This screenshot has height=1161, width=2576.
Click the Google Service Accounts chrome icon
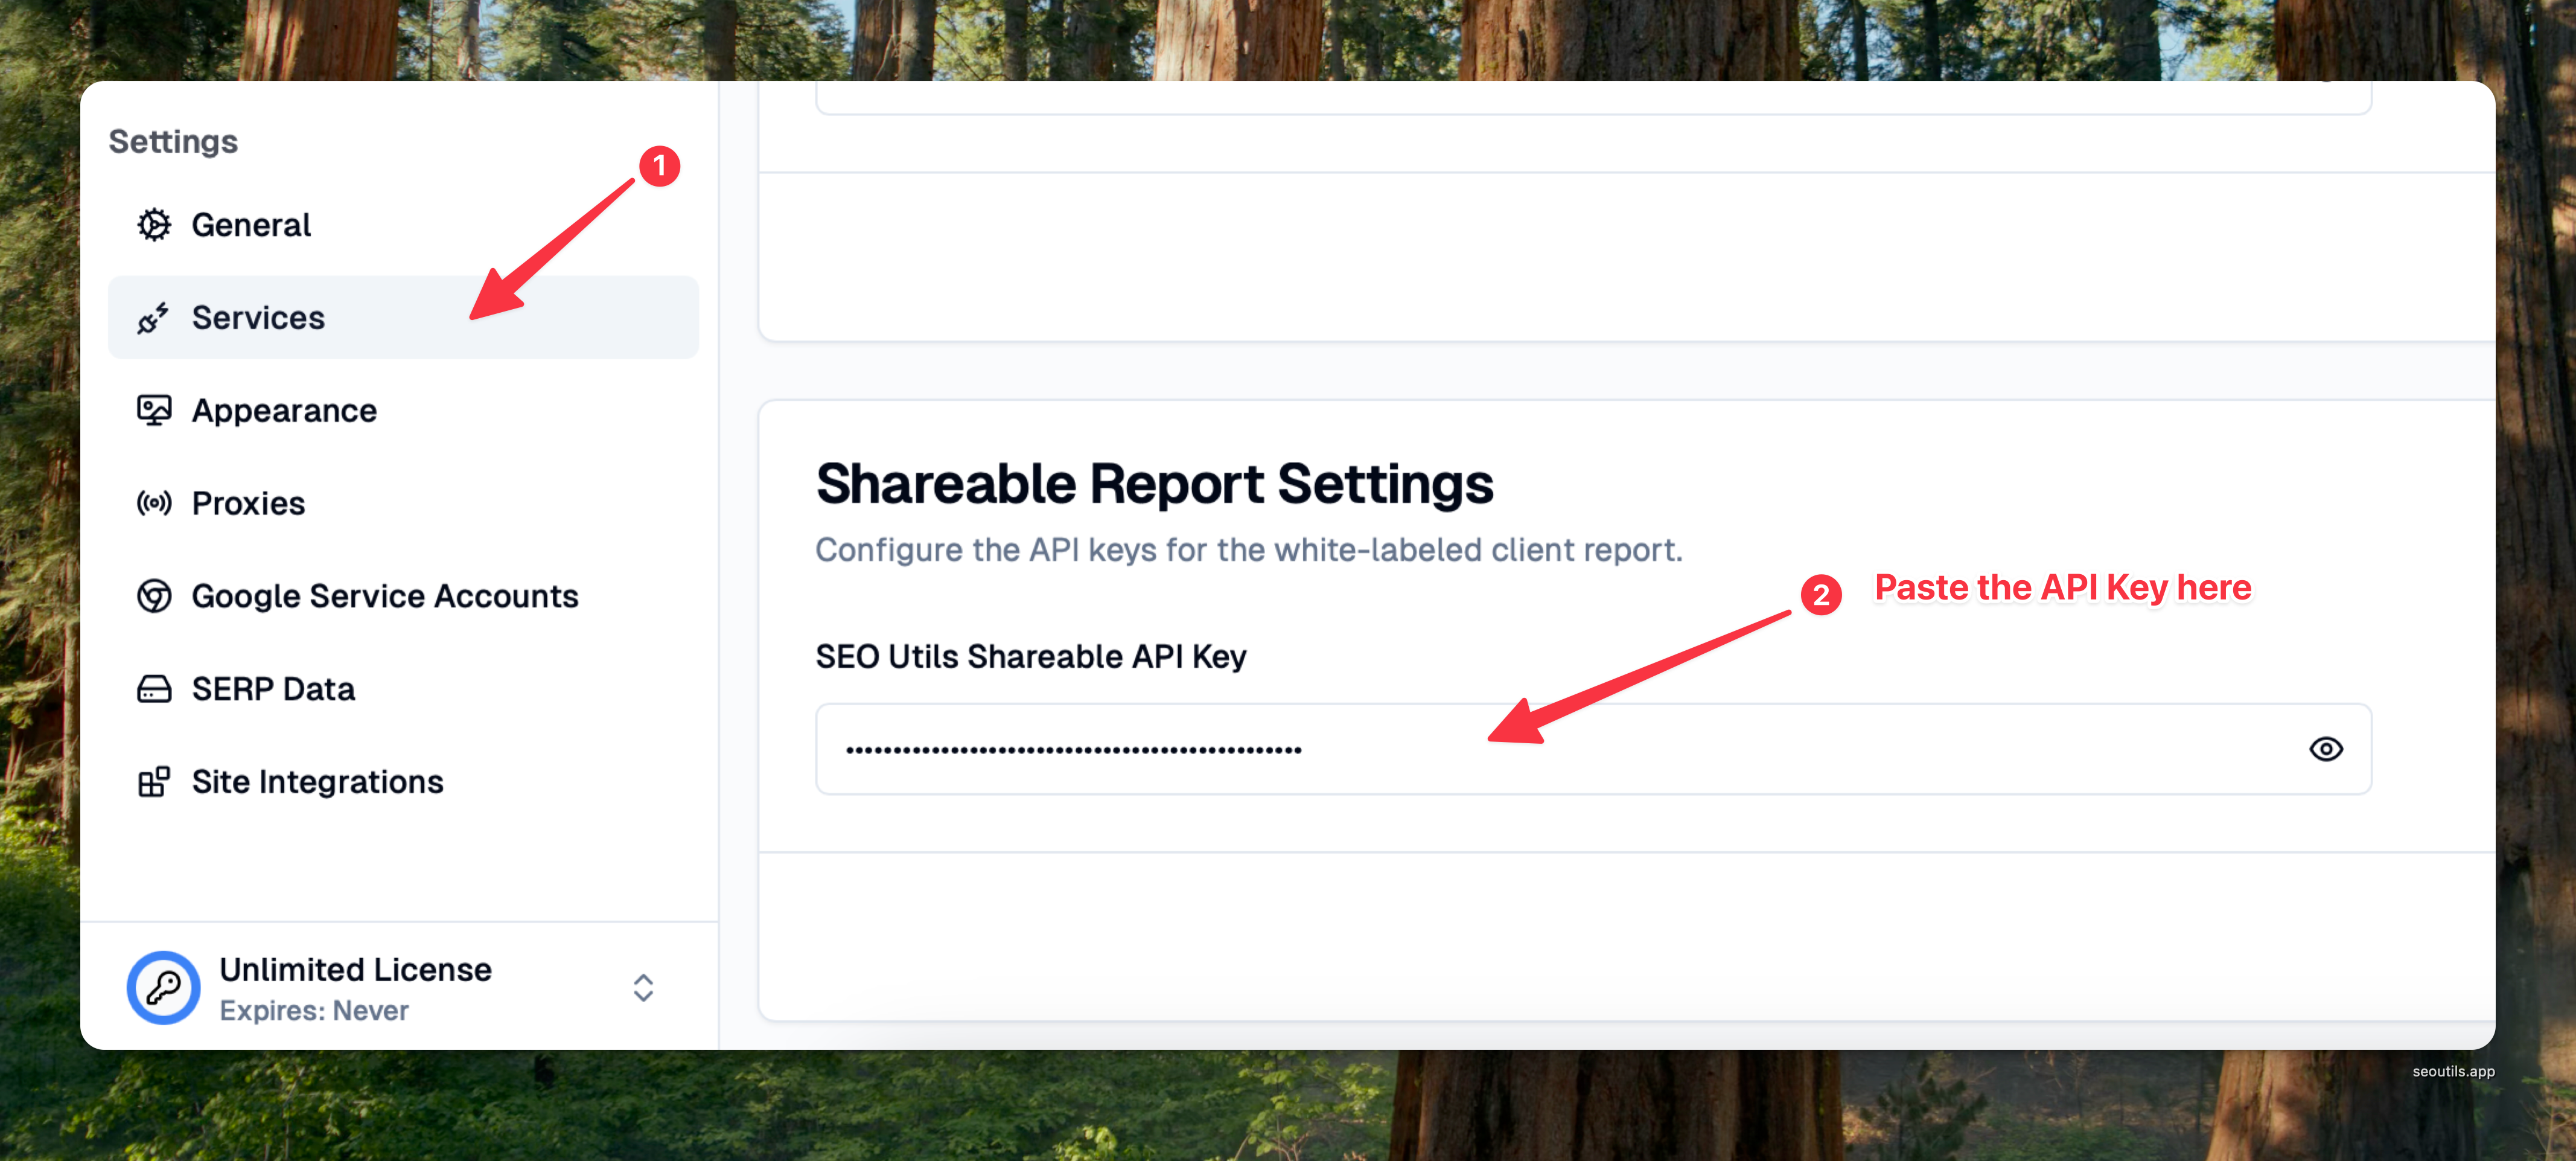[154, 596]
